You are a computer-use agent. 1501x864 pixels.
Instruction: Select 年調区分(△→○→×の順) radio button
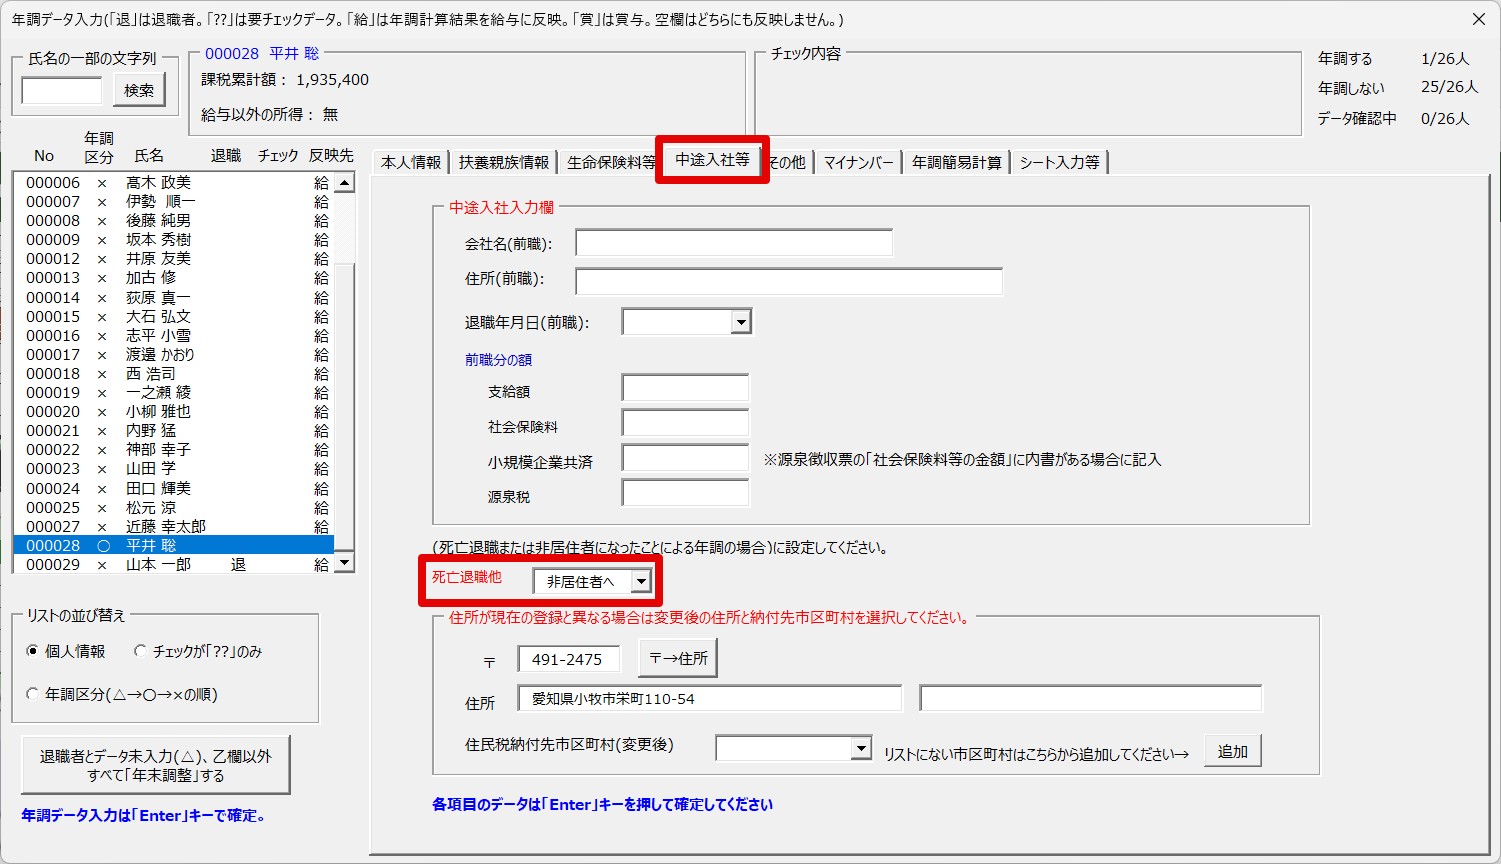pos(33,694)
